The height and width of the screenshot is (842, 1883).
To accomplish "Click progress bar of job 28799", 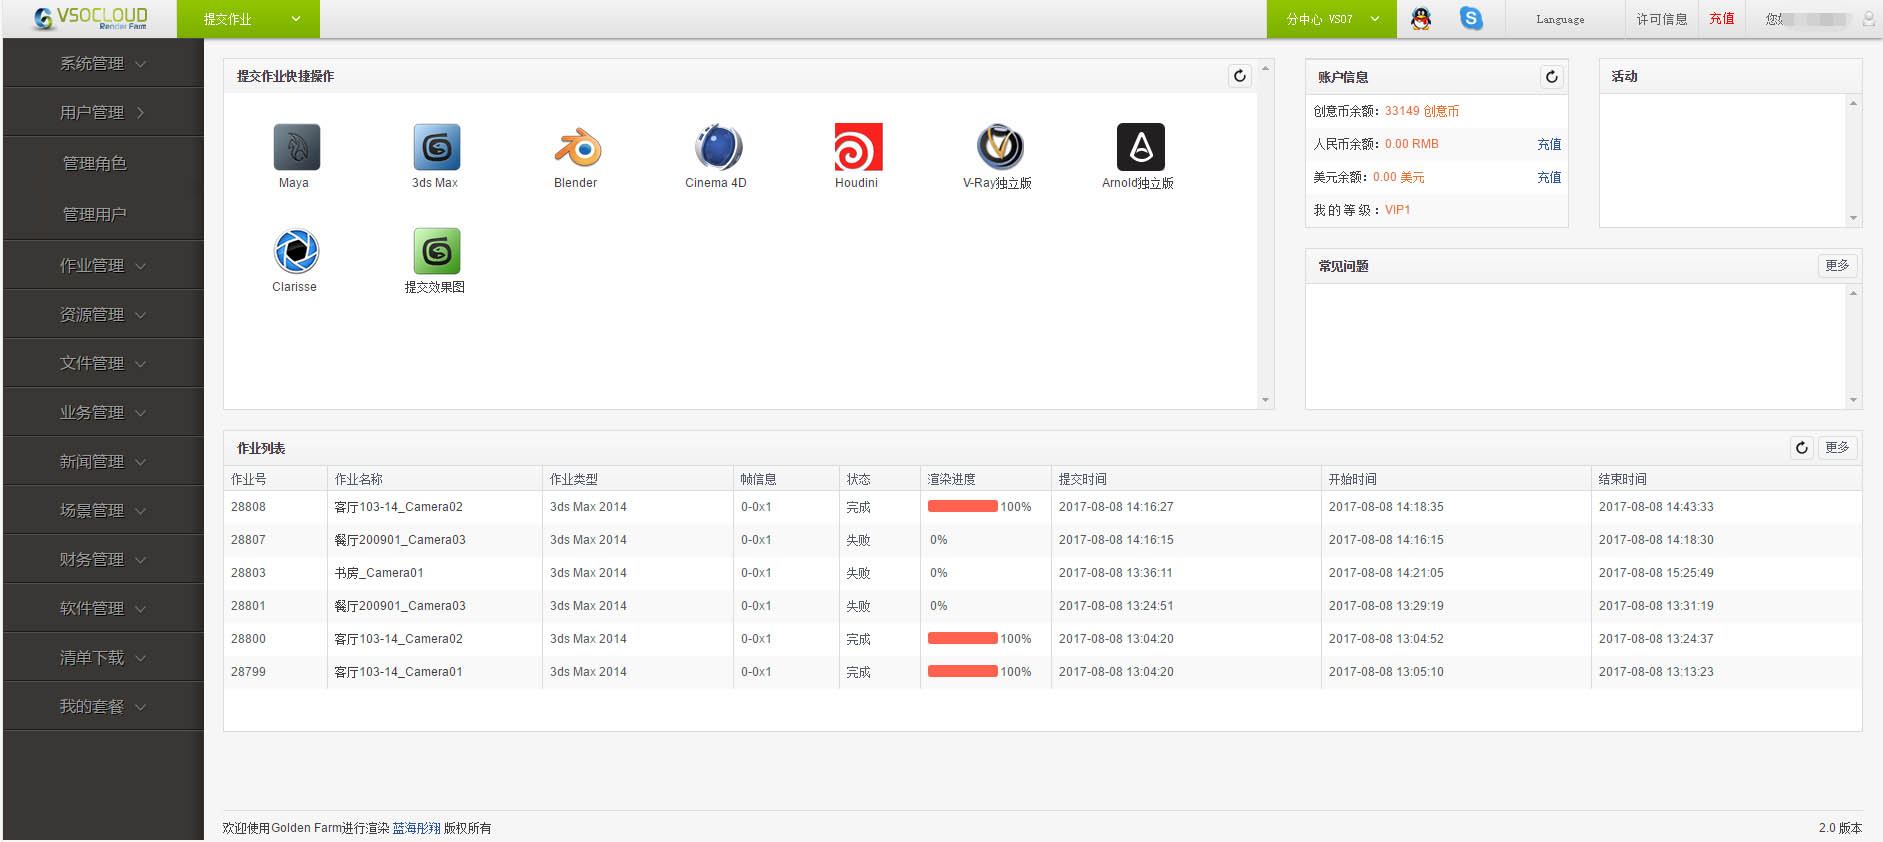I will [962, 671].
